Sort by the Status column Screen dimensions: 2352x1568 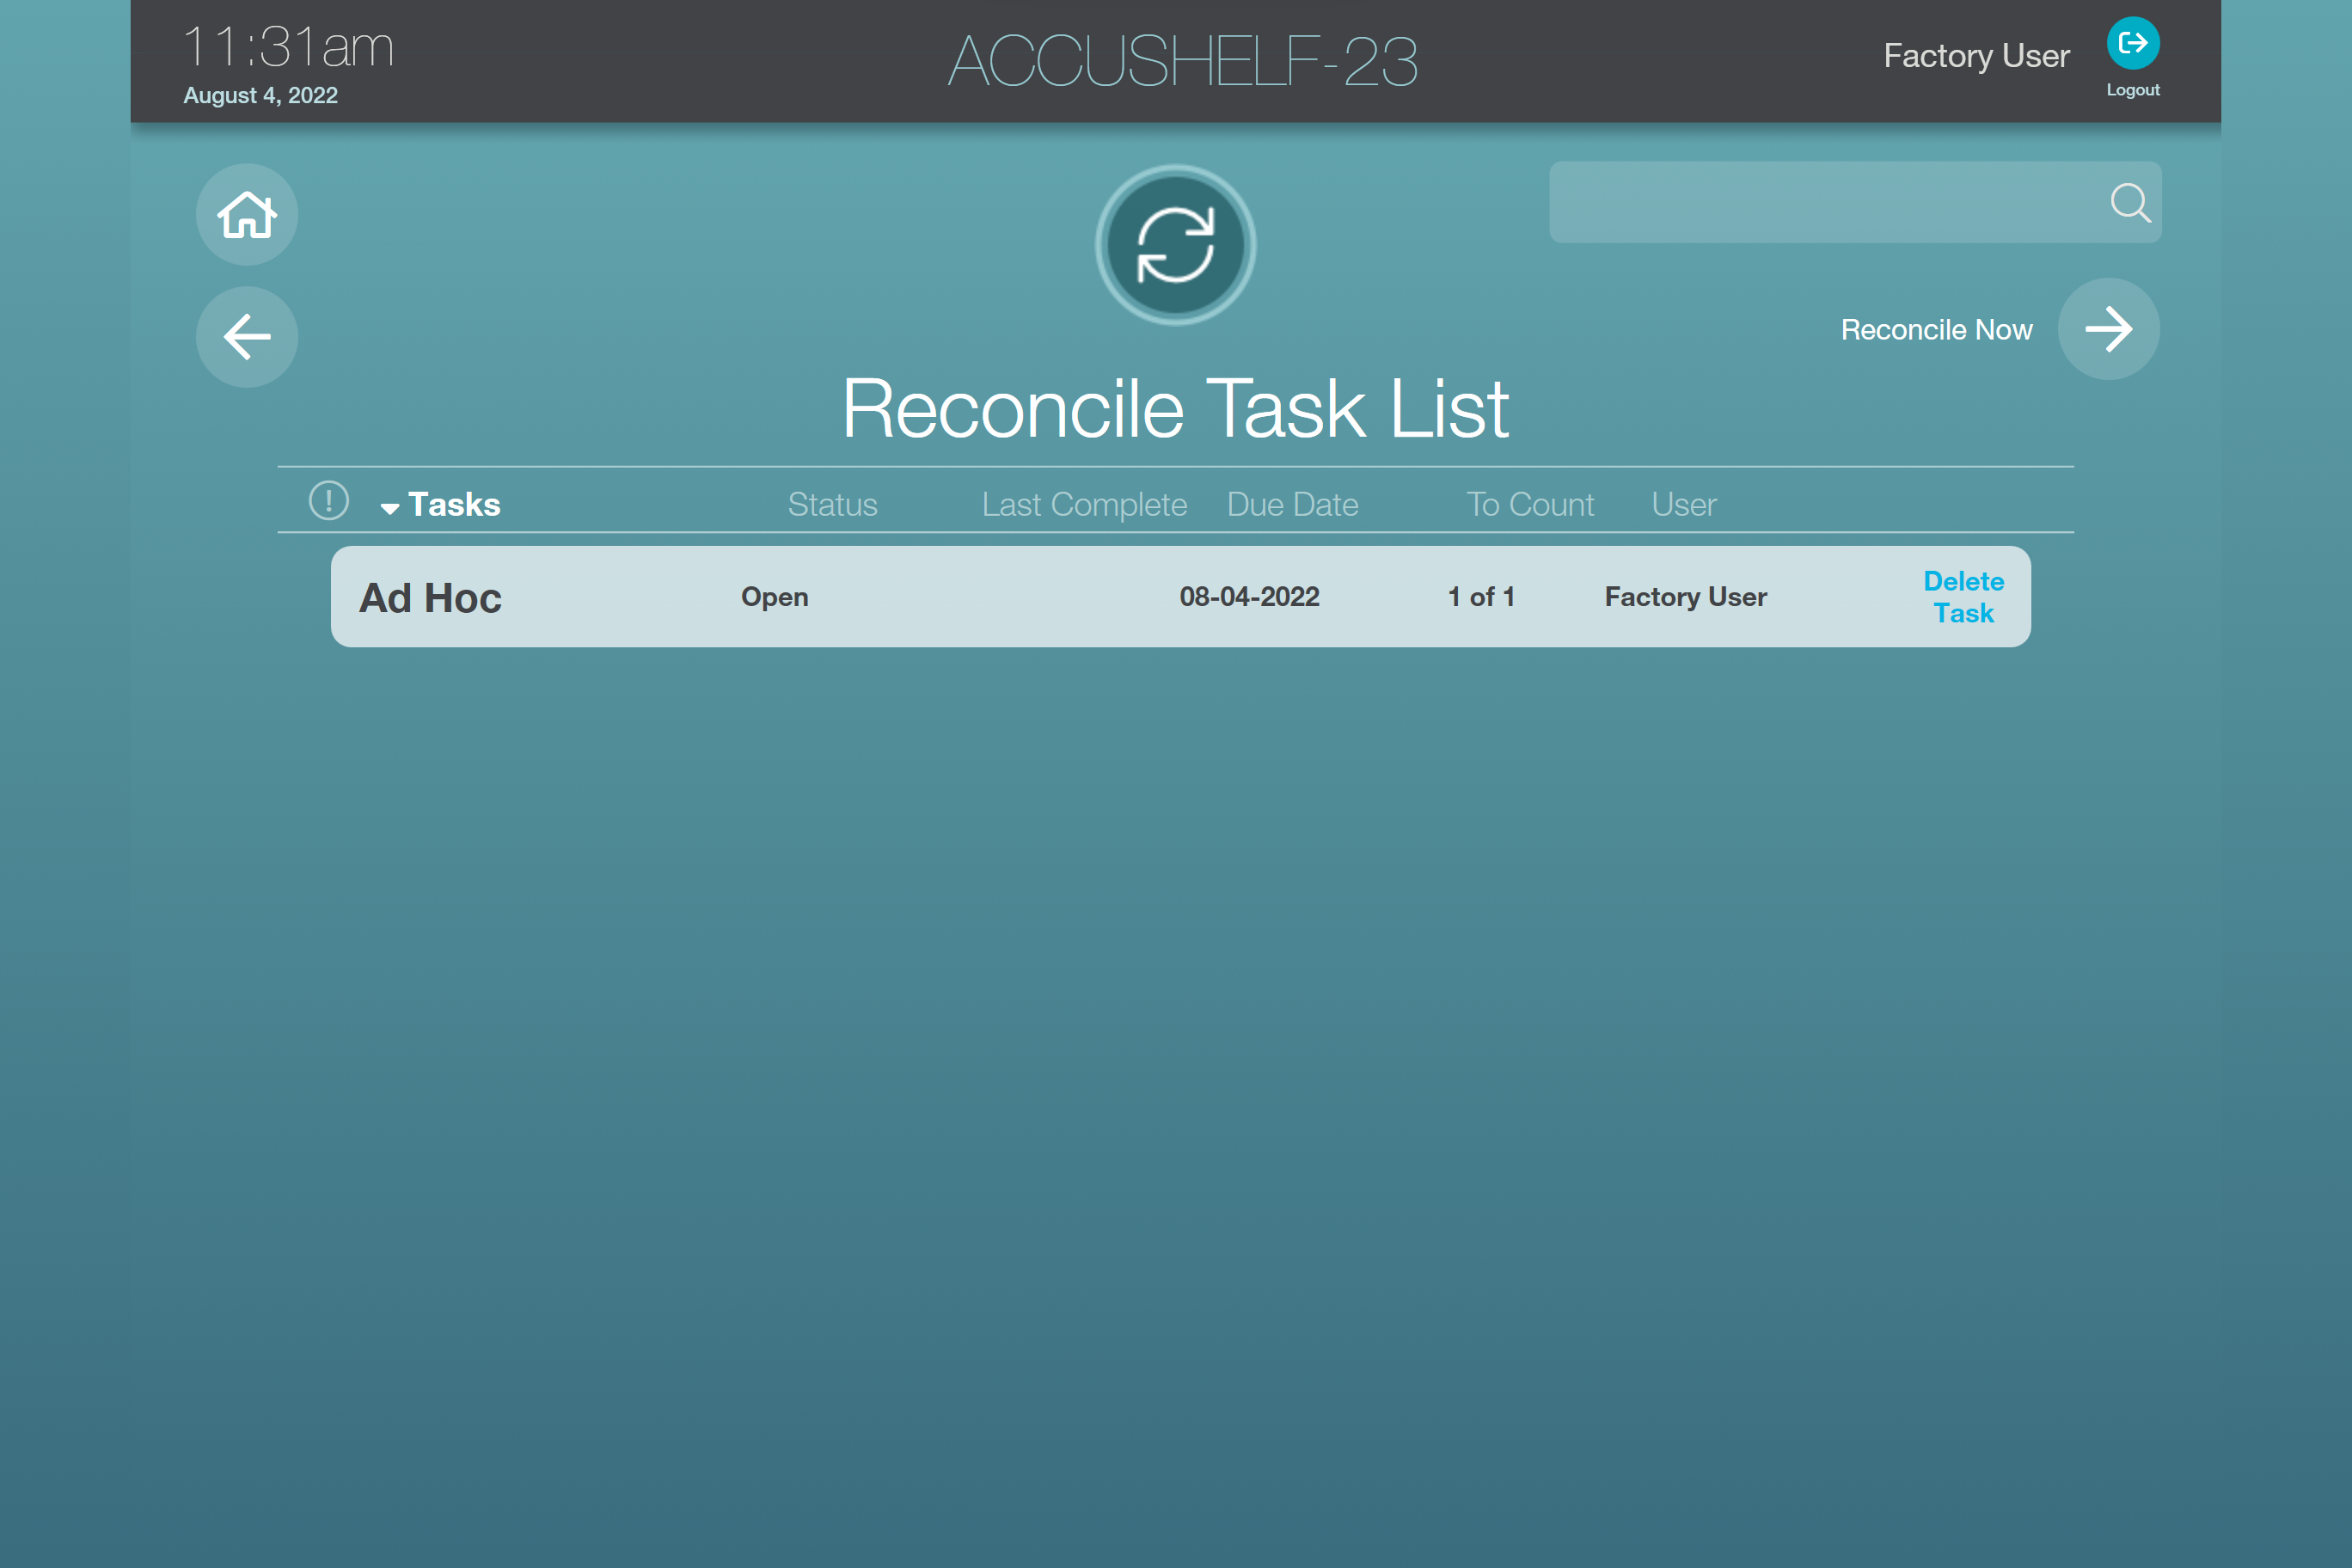(x=832, y=504)
